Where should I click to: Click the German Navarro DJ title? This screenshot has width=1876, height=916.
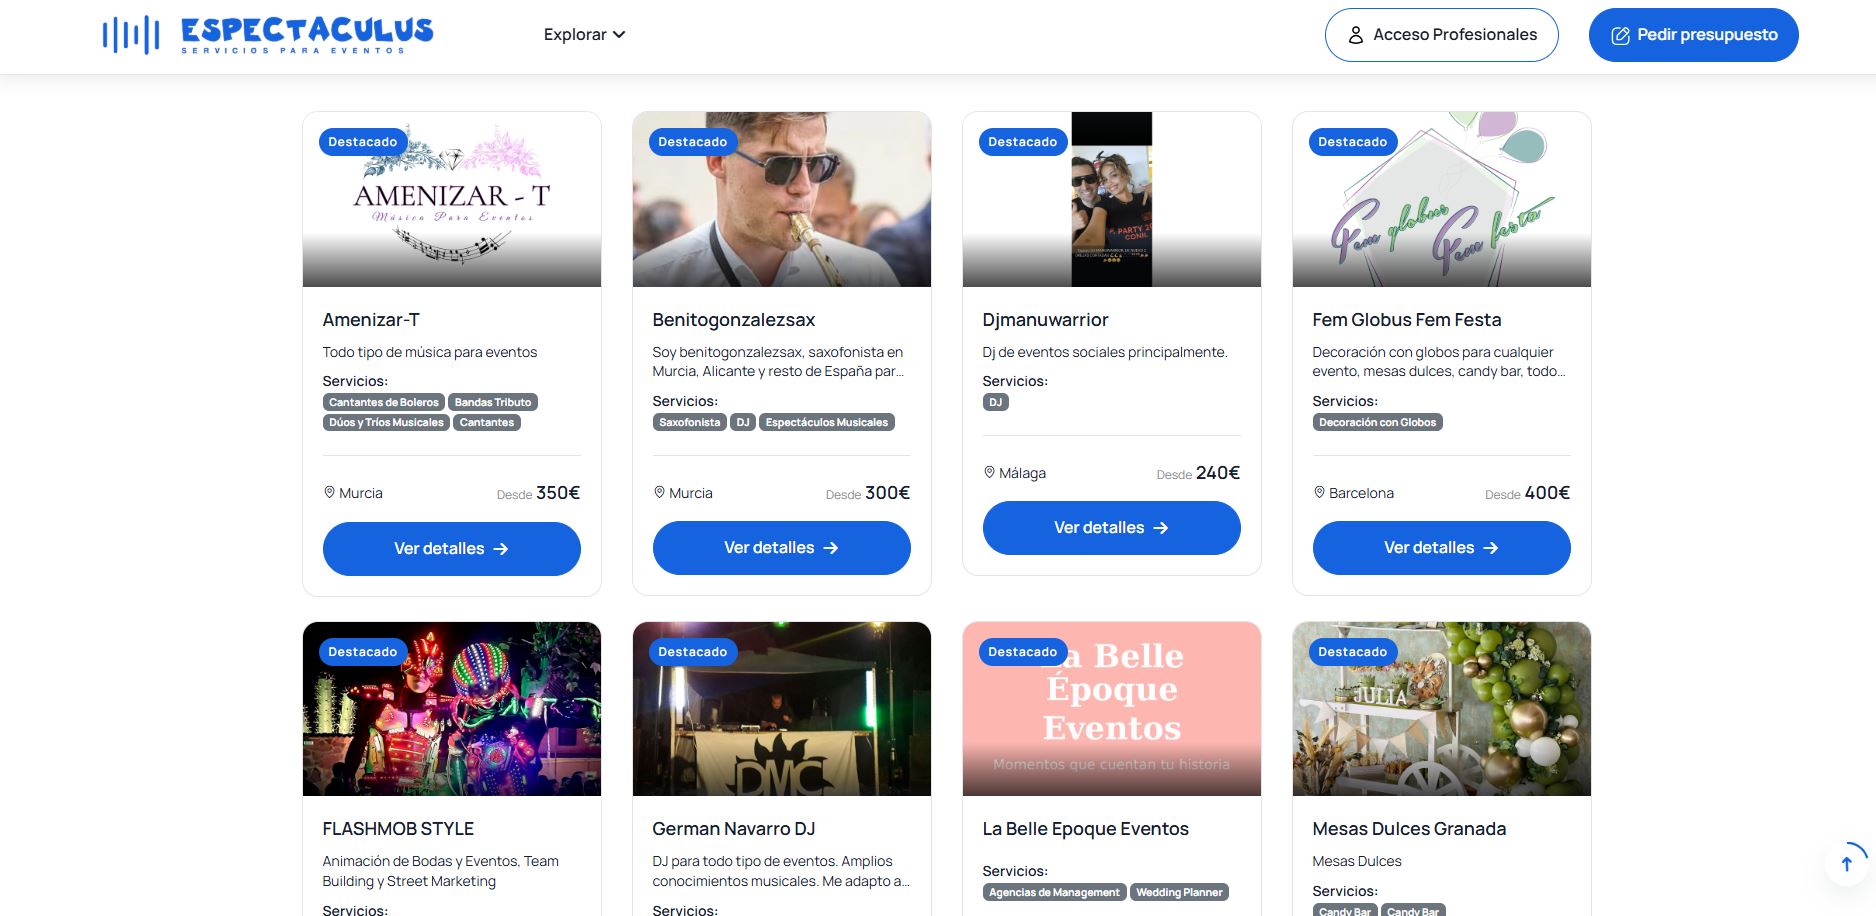coord(733,829)
